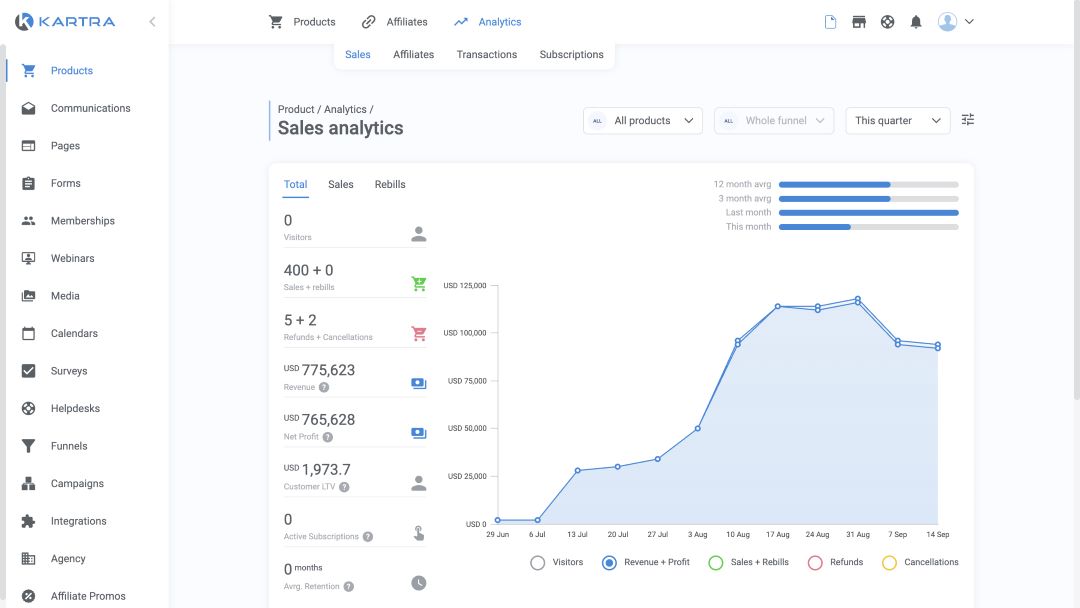Open the notification bell icon
The height and width of the screenshot is (608, 1080).
(x=916, y=22)
